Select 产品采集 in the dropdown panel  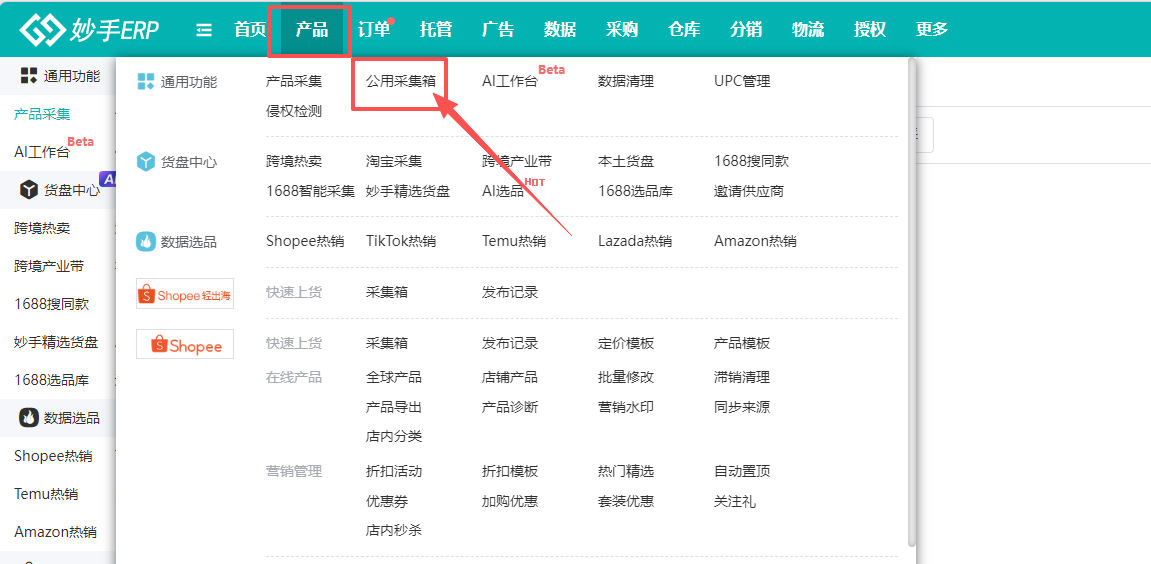coord(294,82)
